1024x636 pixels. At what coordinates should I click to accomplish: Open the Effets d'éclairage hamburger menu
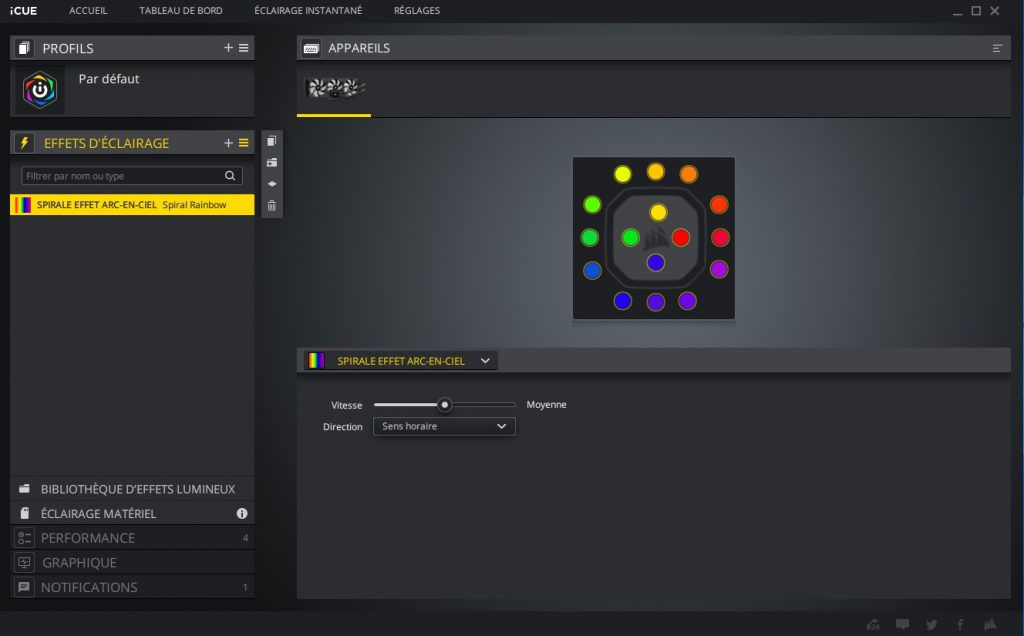coord(243,143)
